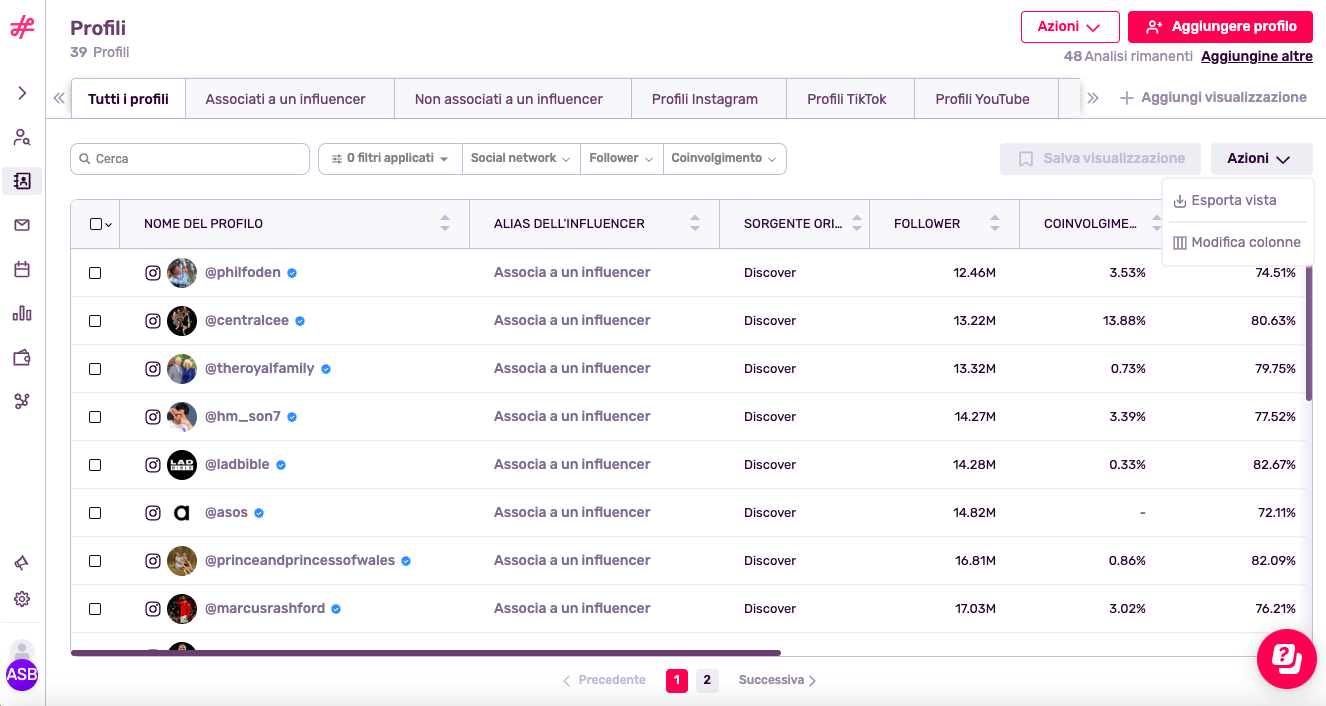Select the @princeandprincessofwales row checkbox

tap(95, 561)
